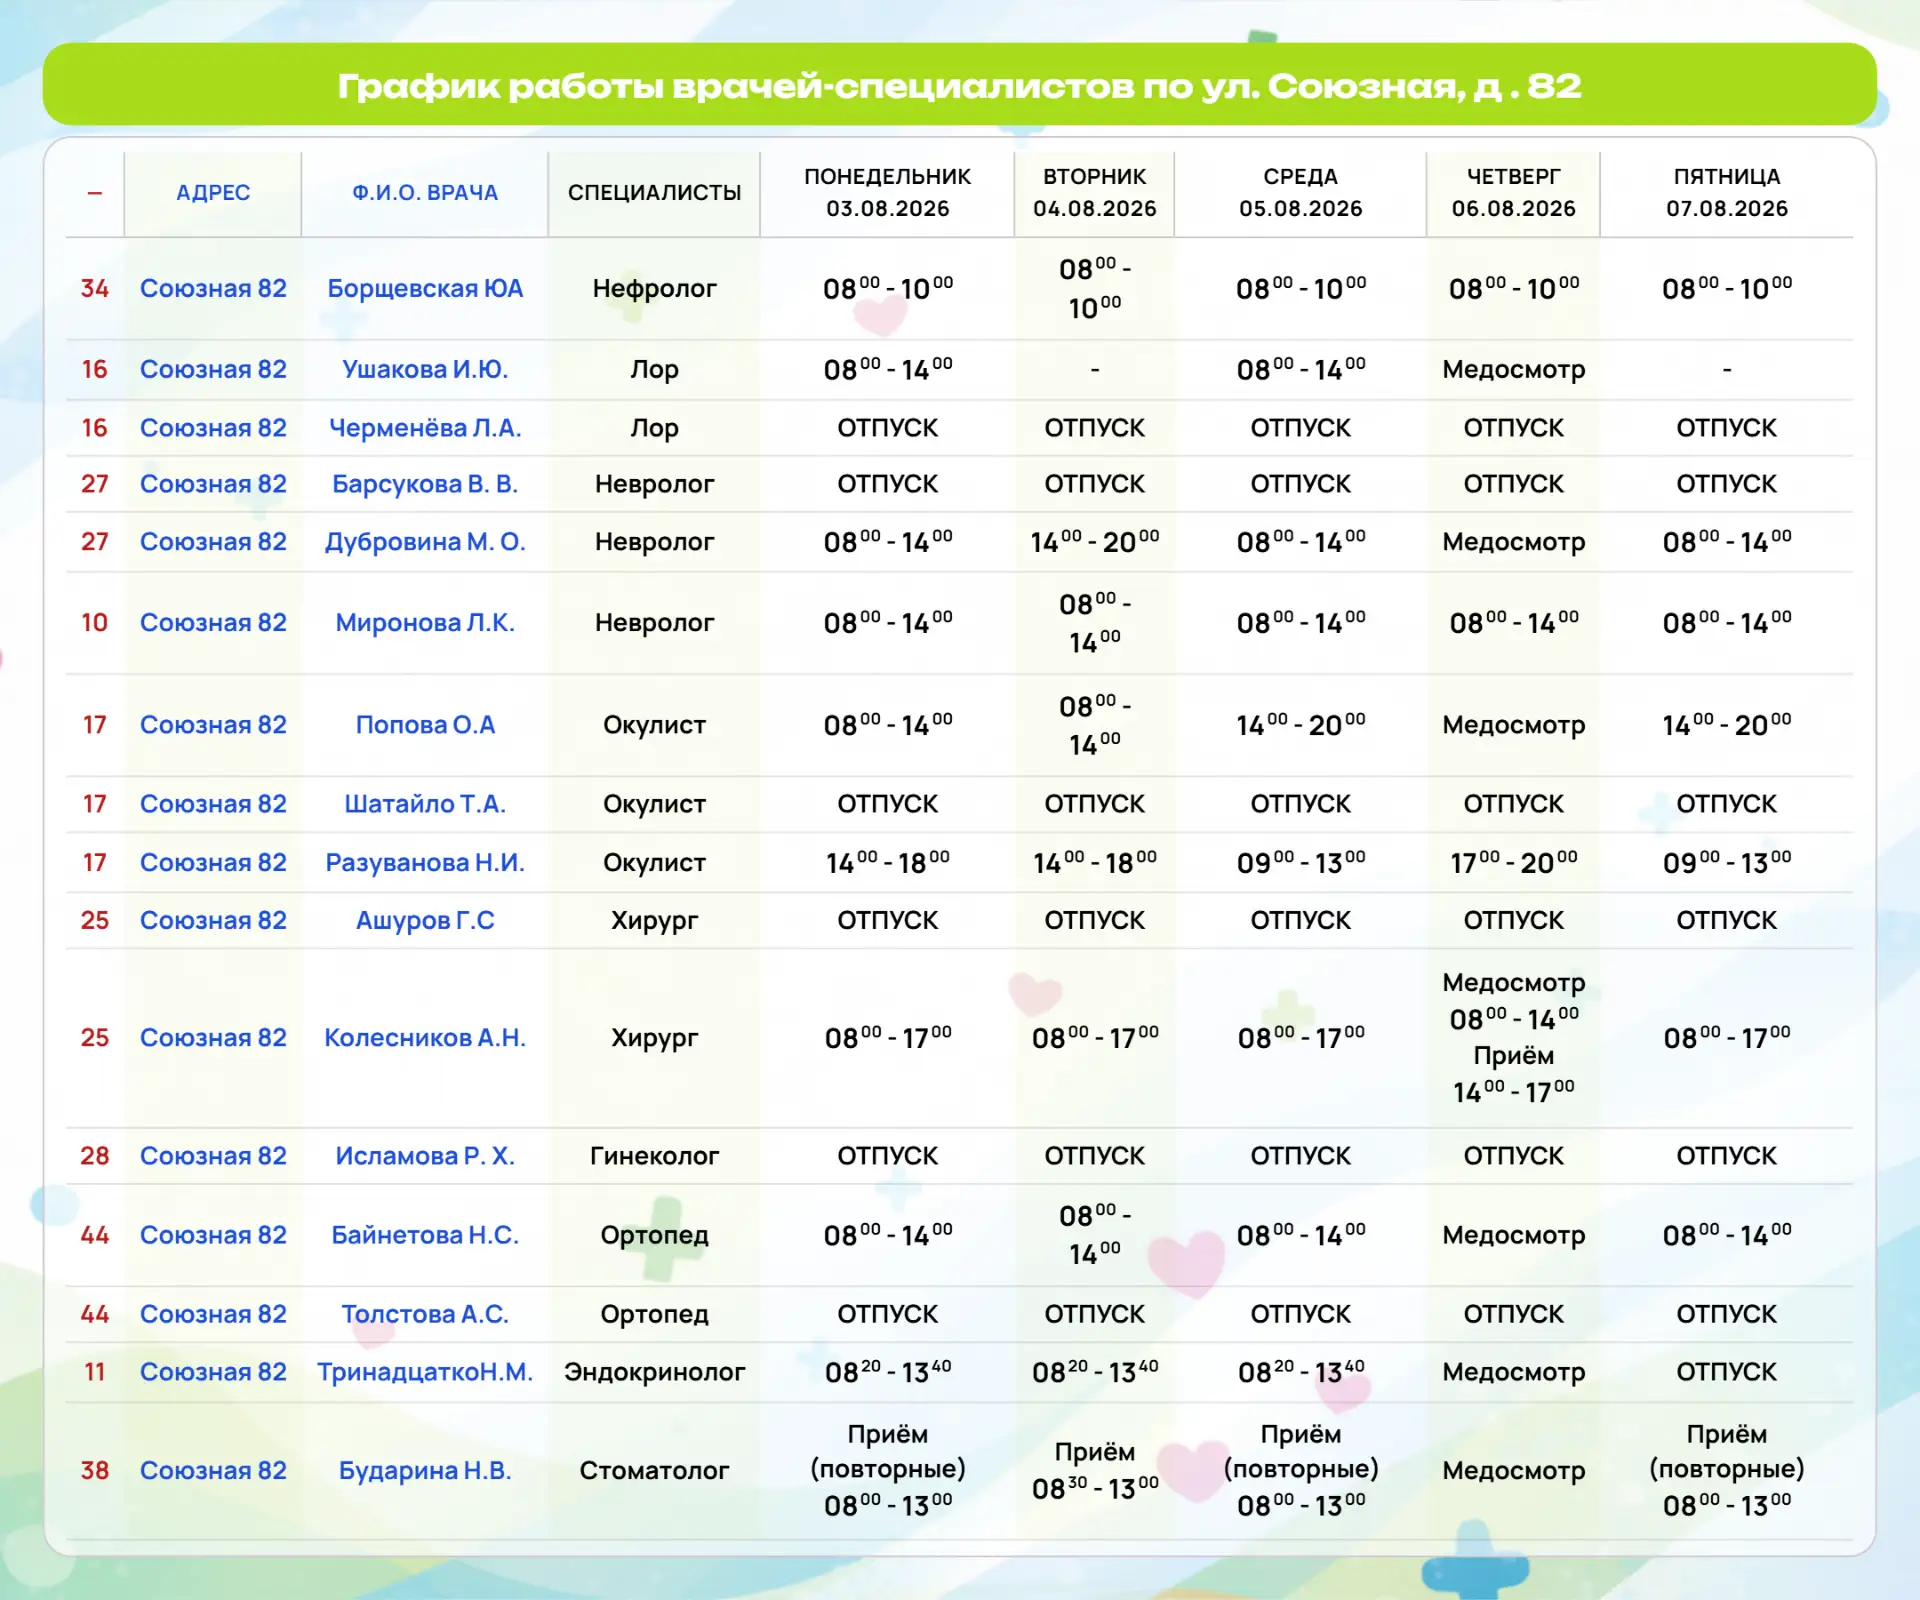The width and height of the screenshot is (1920, 1600).
Task: Click Ушакова's Thursday "Медосмотр" cell
Action: pos(1514,370)
